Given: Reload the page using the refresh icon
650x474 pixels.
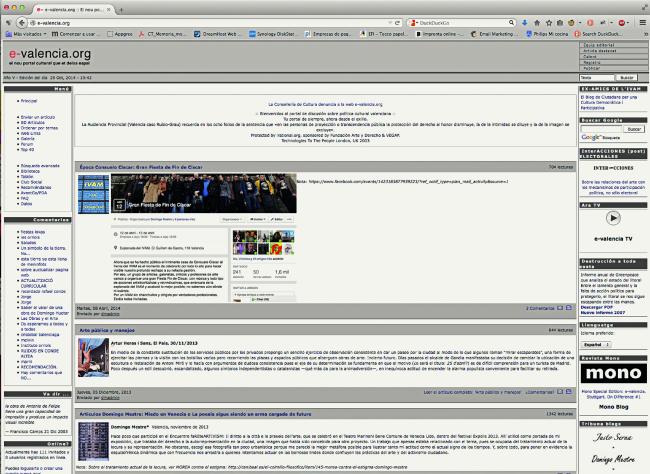Looking at the screenshot, I should (398, 23).
